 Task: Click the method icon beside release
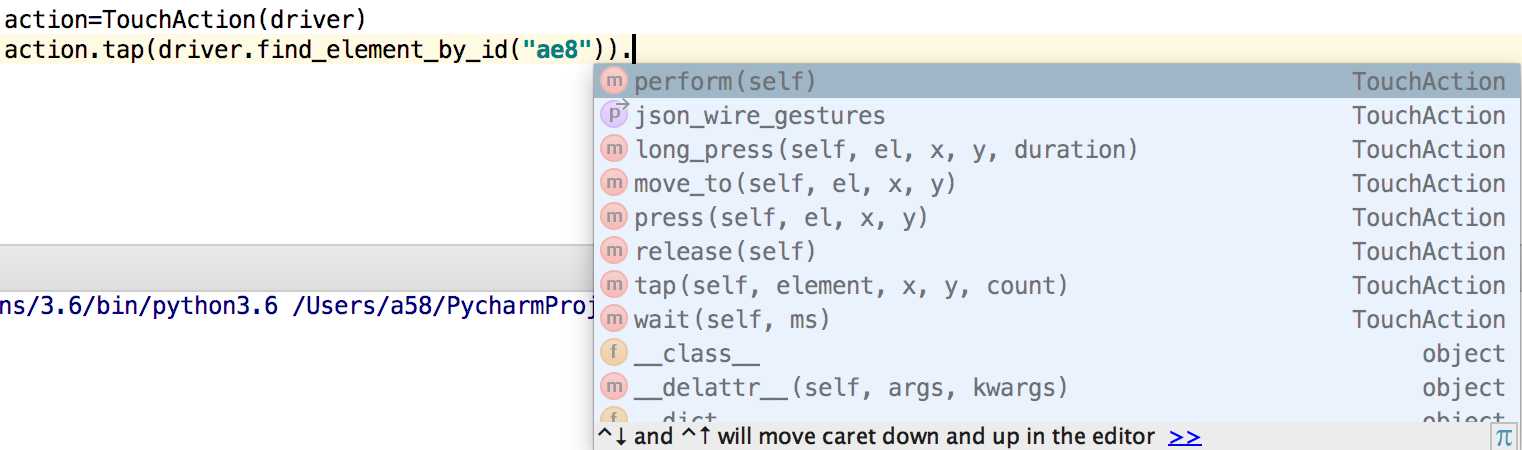click(613, 252)
